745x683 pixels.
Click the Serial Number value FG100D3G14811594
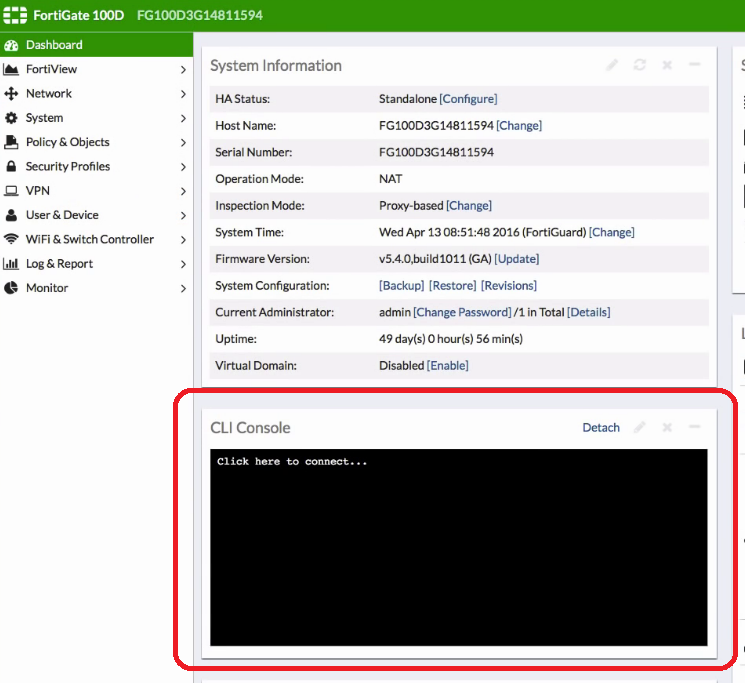tap(436, 152)
